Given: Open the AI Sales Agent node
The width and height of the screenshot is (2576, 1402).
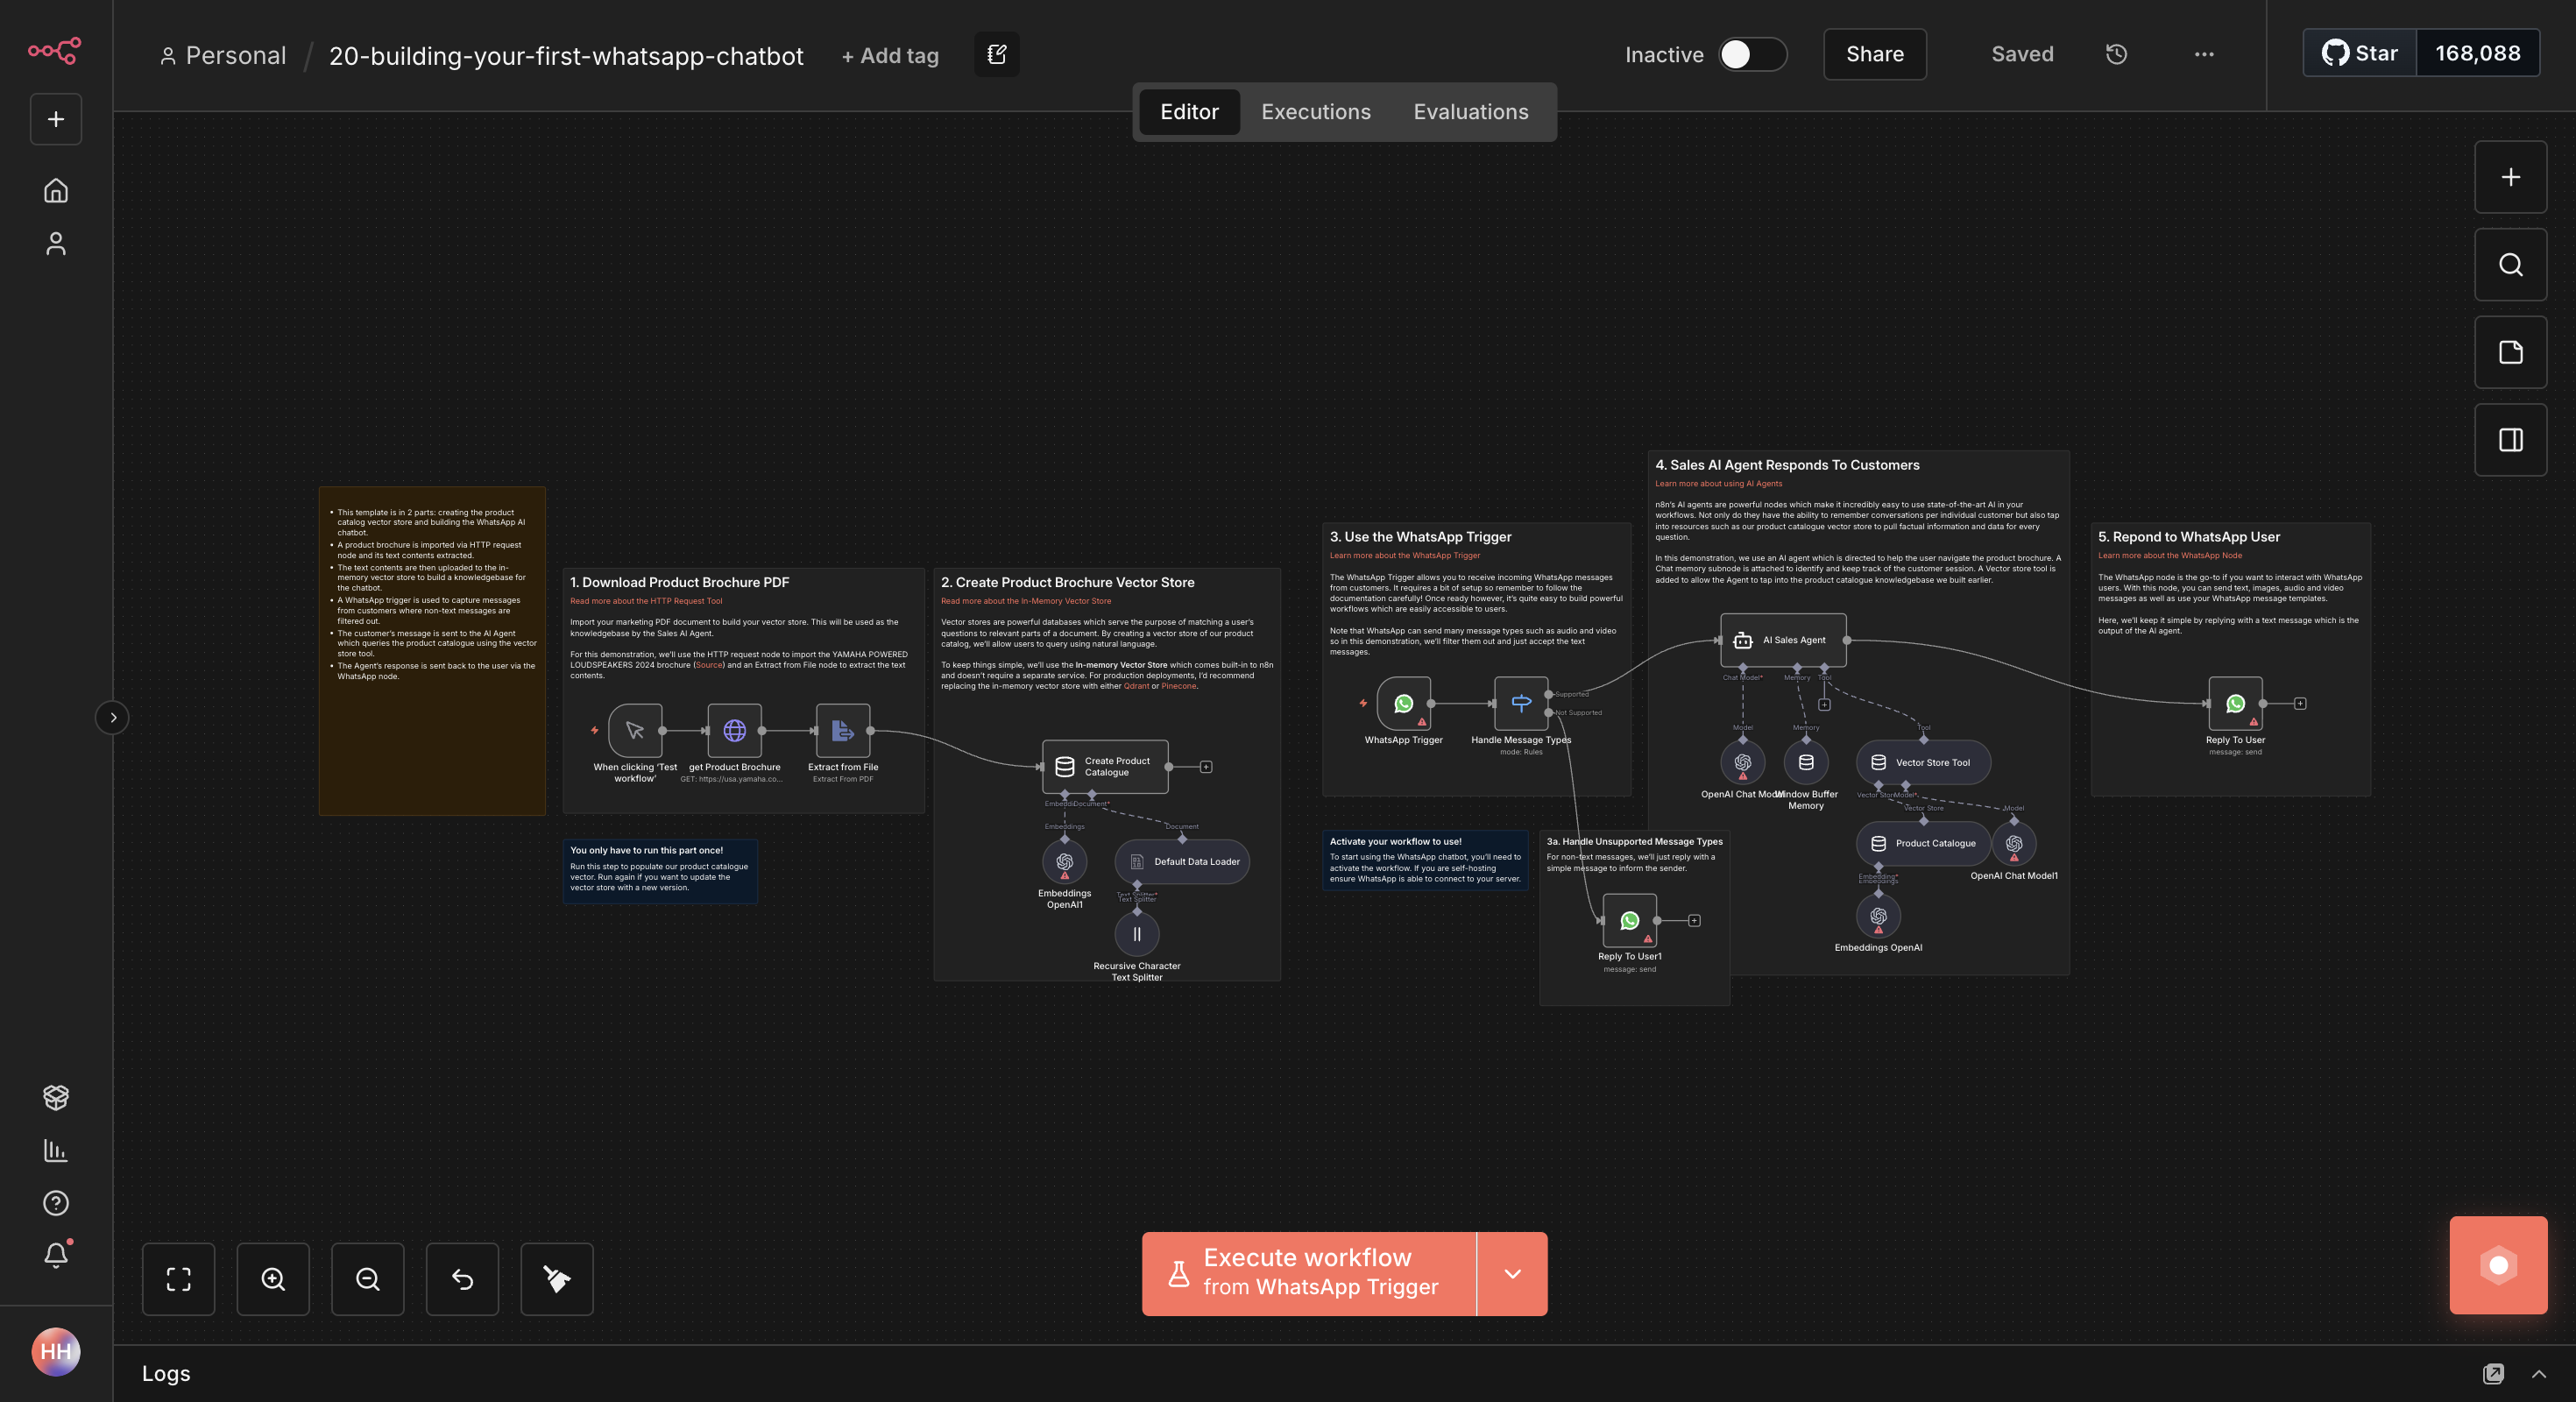Looking at the screenshot, I should click(1782, 640).
